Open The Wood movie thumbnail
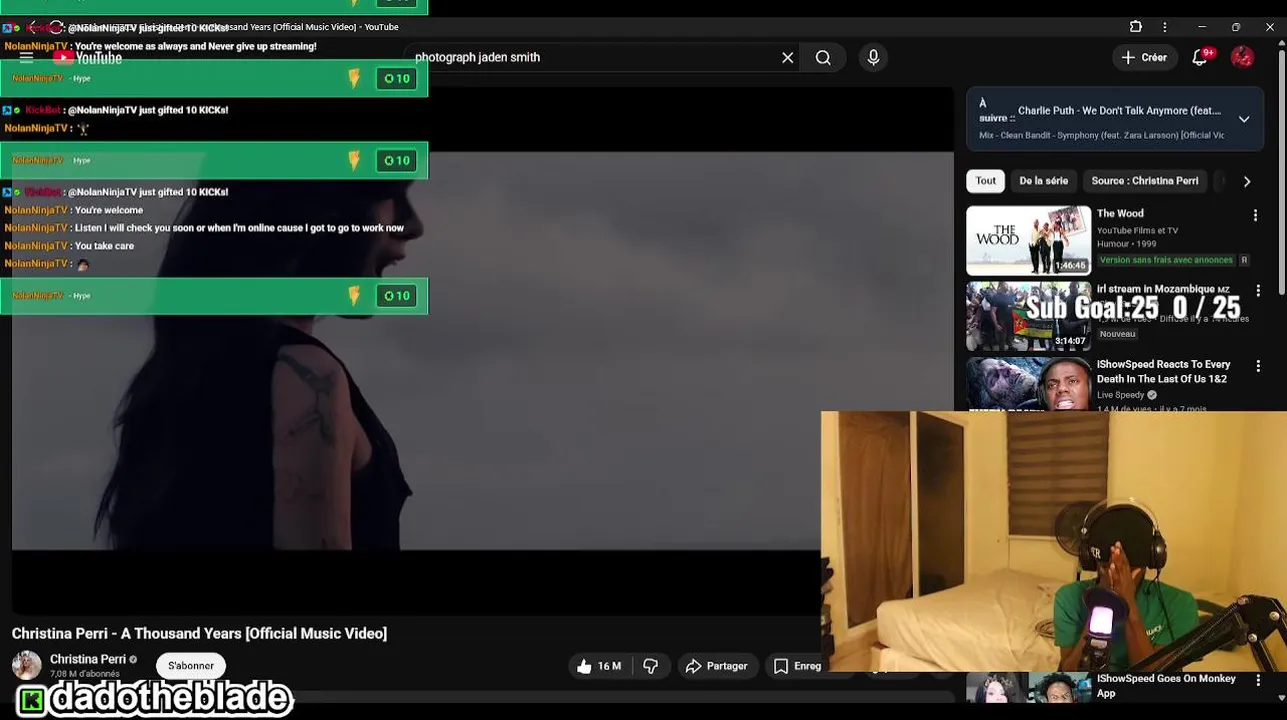1287x720 pixels. coord(1028,240)
